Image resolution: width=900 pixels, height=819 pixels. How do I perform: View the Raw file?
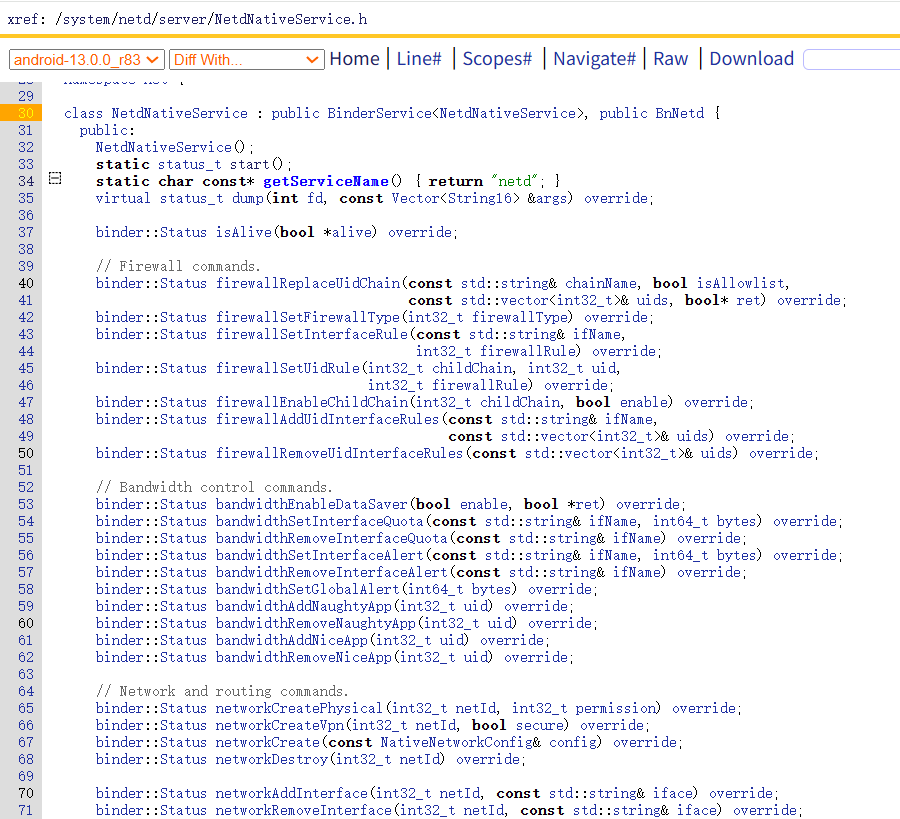click(x=670, y=59)
